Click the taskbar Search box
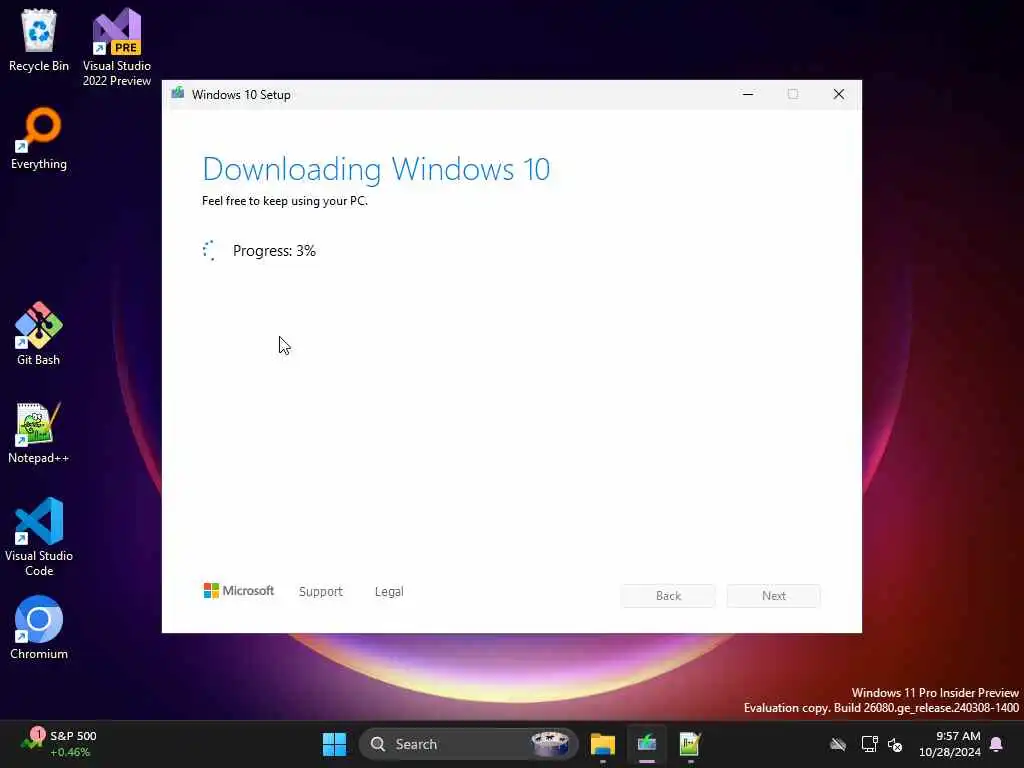Viewport: 1024px width, 768px height. pos(468,744)
